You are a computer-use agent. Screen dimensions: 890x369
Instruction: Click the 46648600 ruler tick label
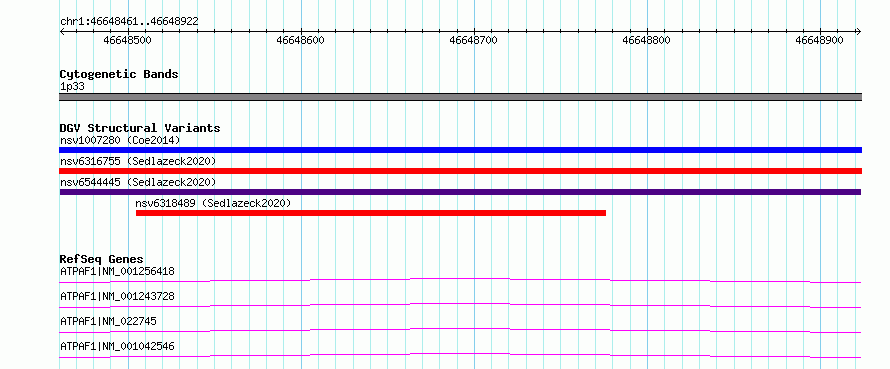coord(301,41)
